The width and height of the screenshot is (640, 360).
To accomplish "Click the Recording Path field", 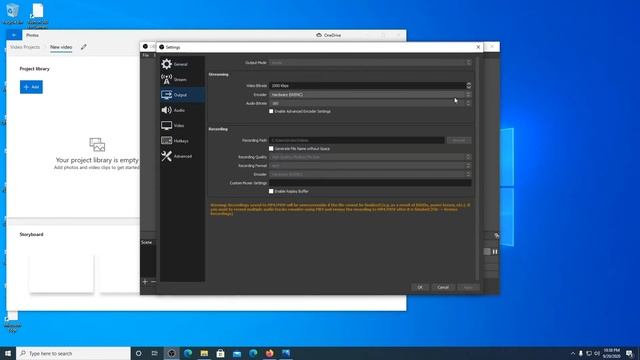I will tap(357, 140).
